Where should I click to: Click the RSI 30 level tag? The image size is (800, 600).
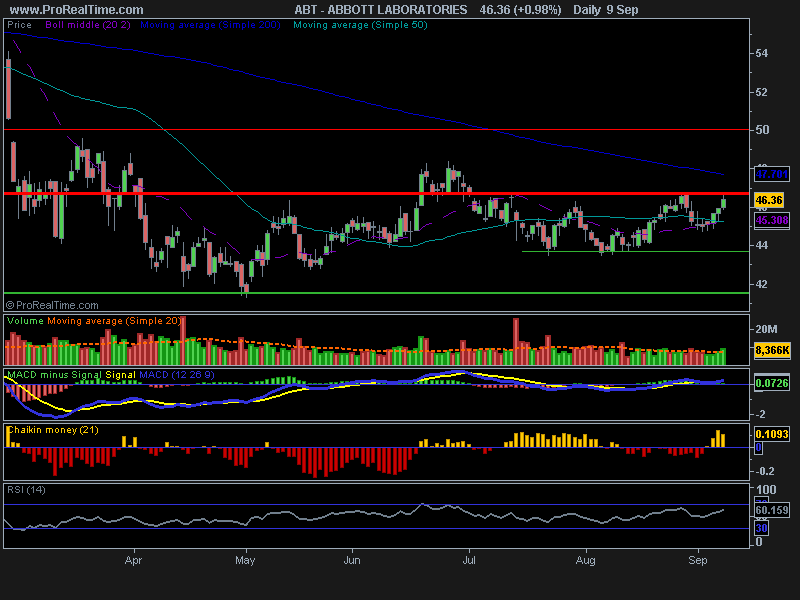point(761,528)
